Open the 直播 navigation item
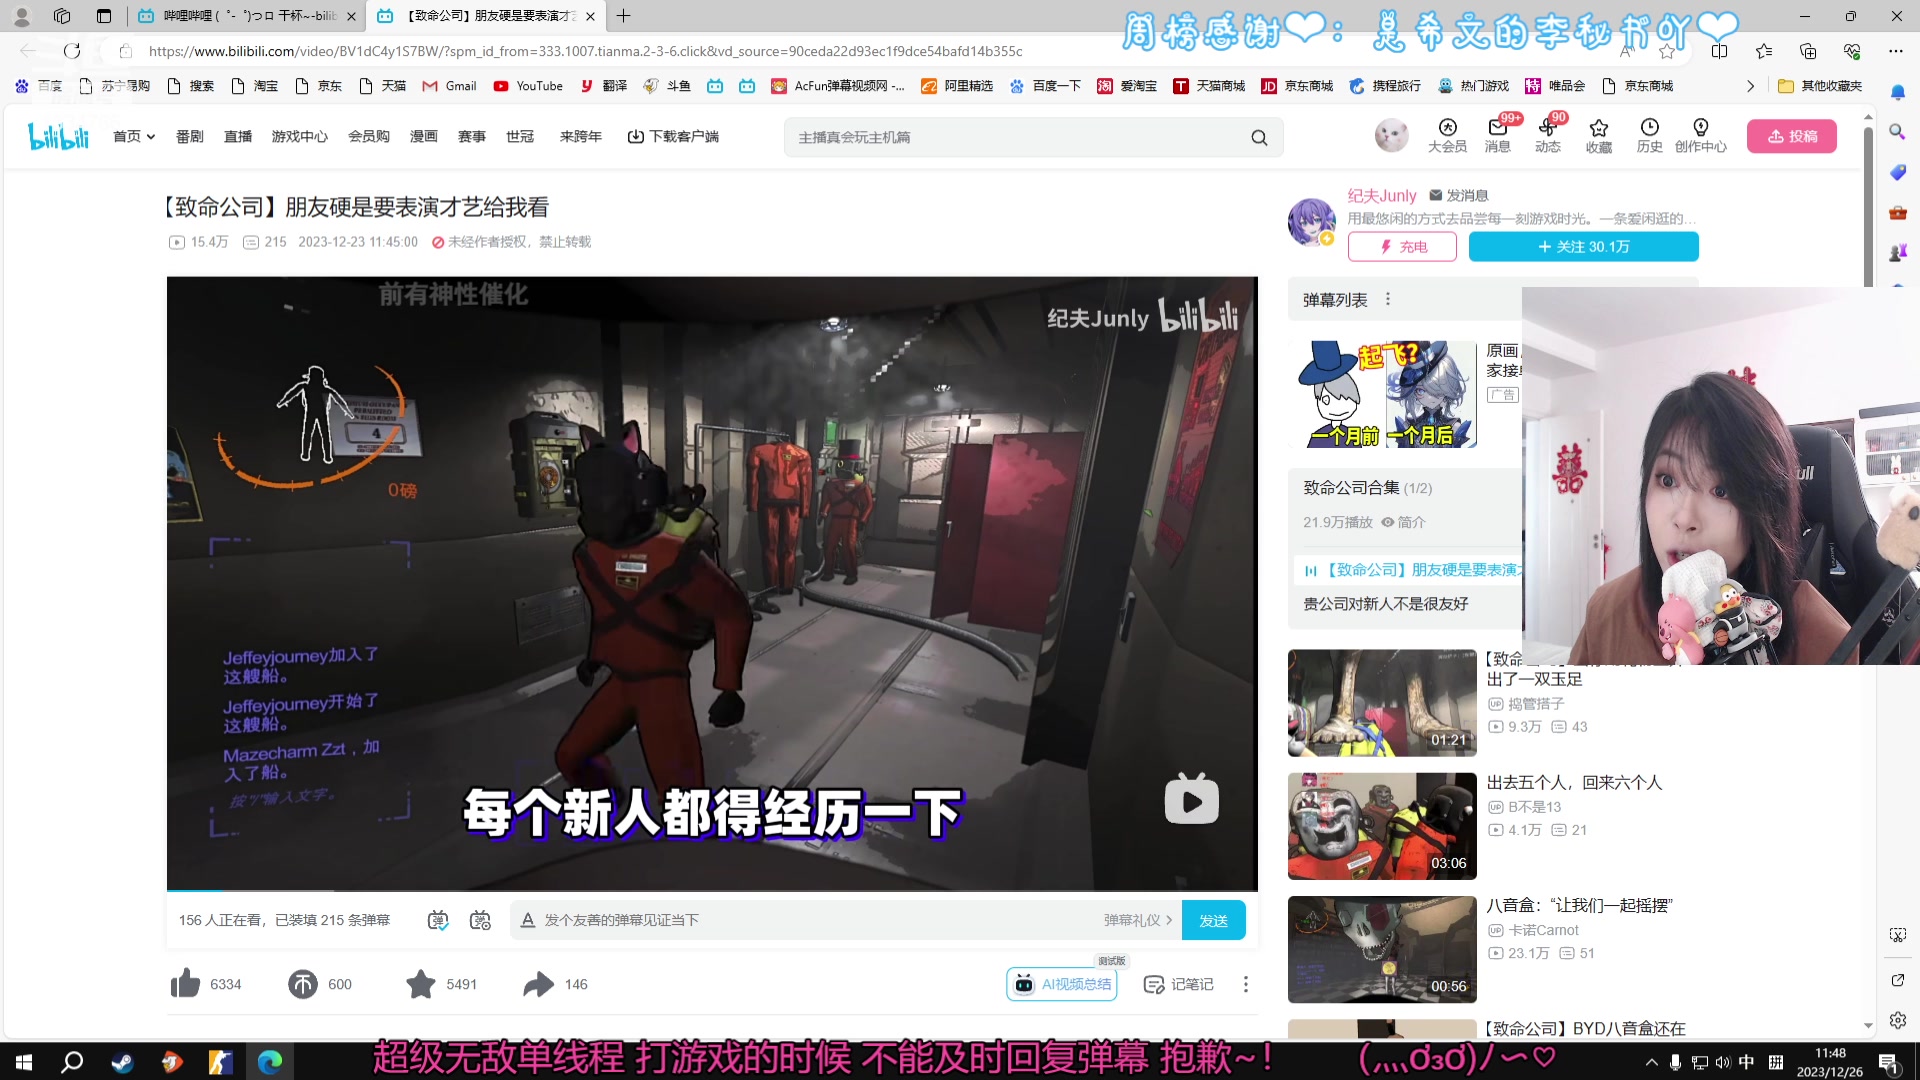The height and width of the screenshot is (1080, 1920). pyautogui.click(x=237, y=137)
